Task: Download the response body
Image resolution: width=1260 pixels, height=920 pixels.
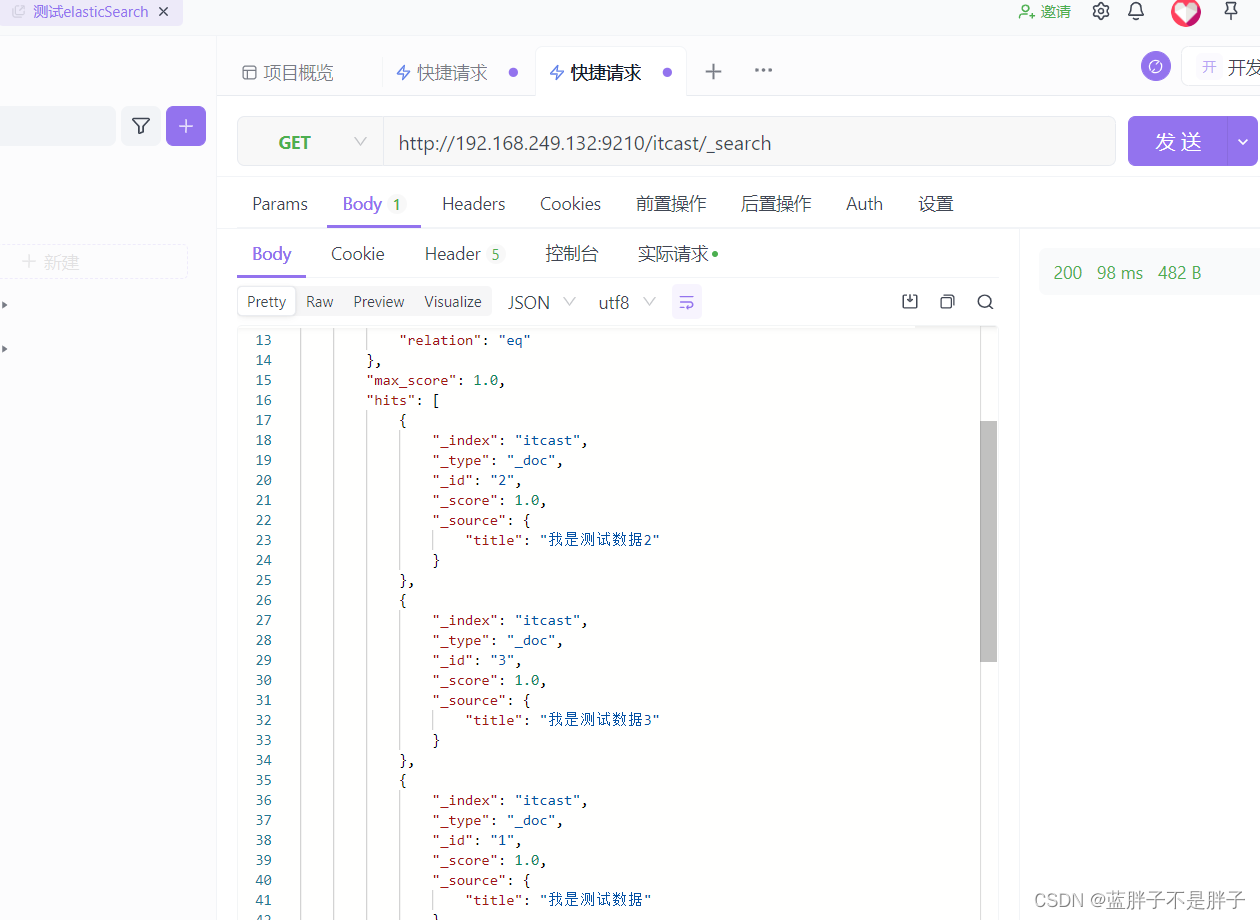Action: 909,301
